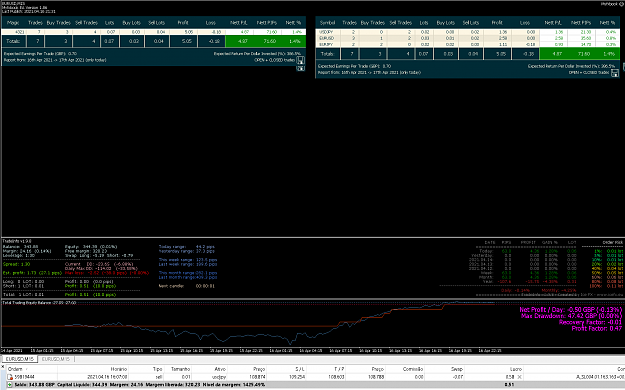Click save icon in Magic report panel
This screenshot has width=625, height=390.
tap(301, 60)
